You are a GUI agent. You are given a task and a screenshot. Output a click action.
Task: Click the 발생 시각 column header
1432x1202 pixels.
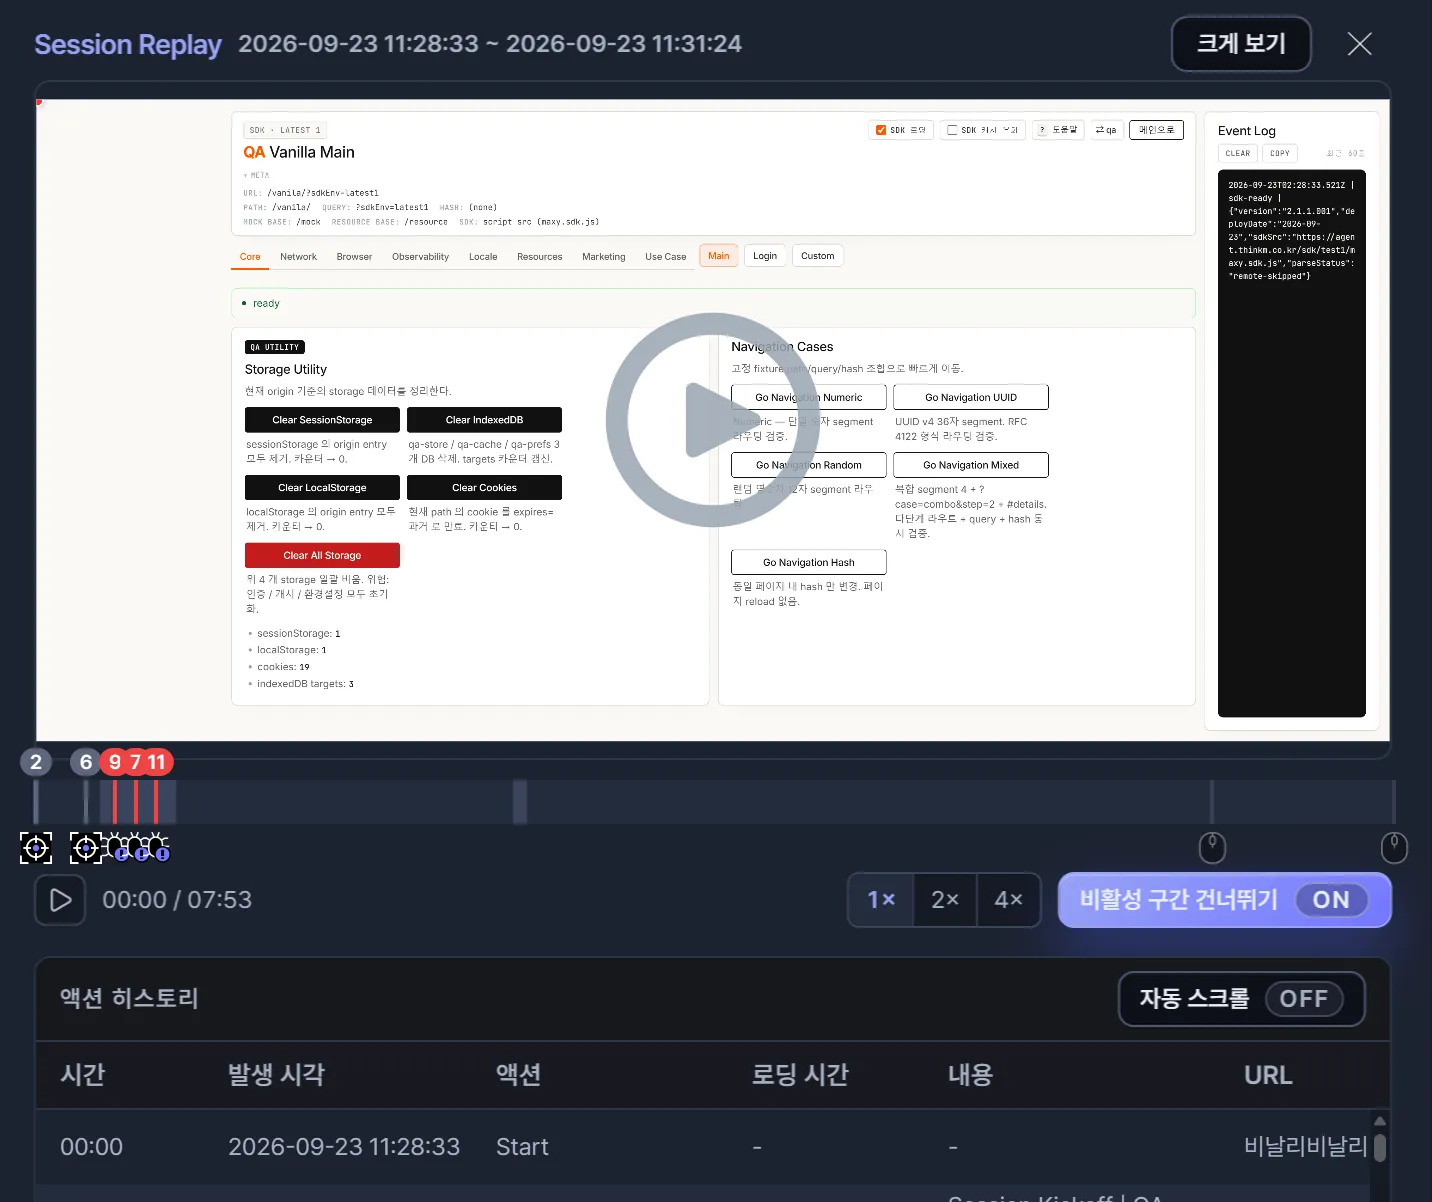(276, 1075)
